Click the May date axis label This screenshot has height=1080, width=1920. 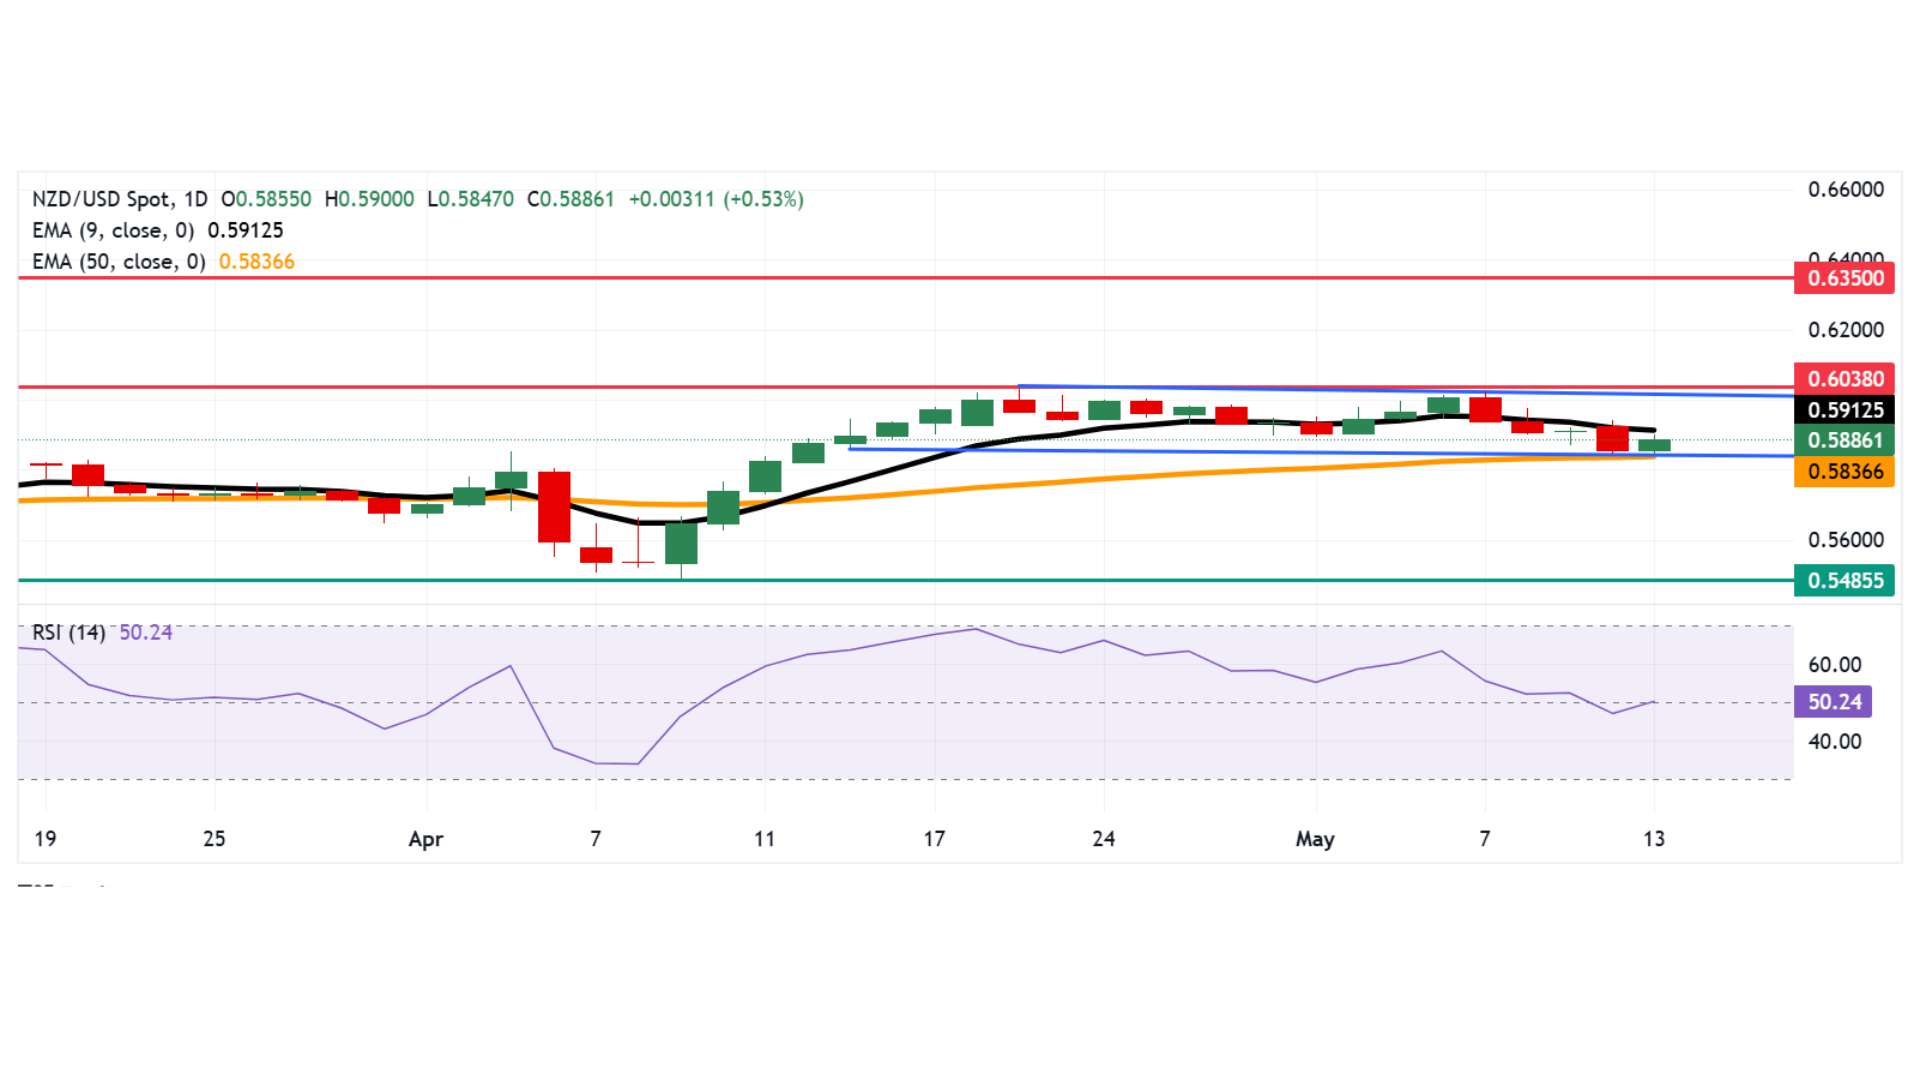point(1315,839)
